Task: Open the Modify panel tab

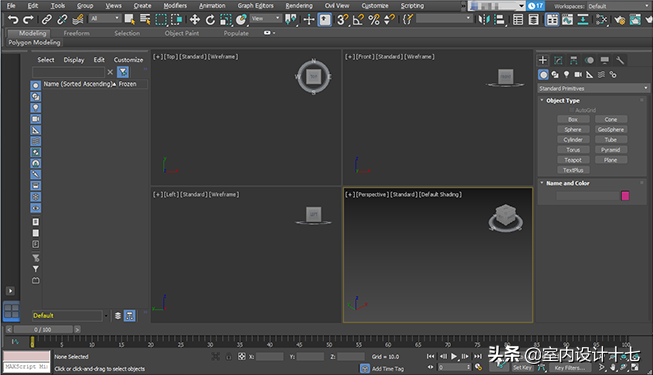Action: pyautogui.click(x=558, y=60)
